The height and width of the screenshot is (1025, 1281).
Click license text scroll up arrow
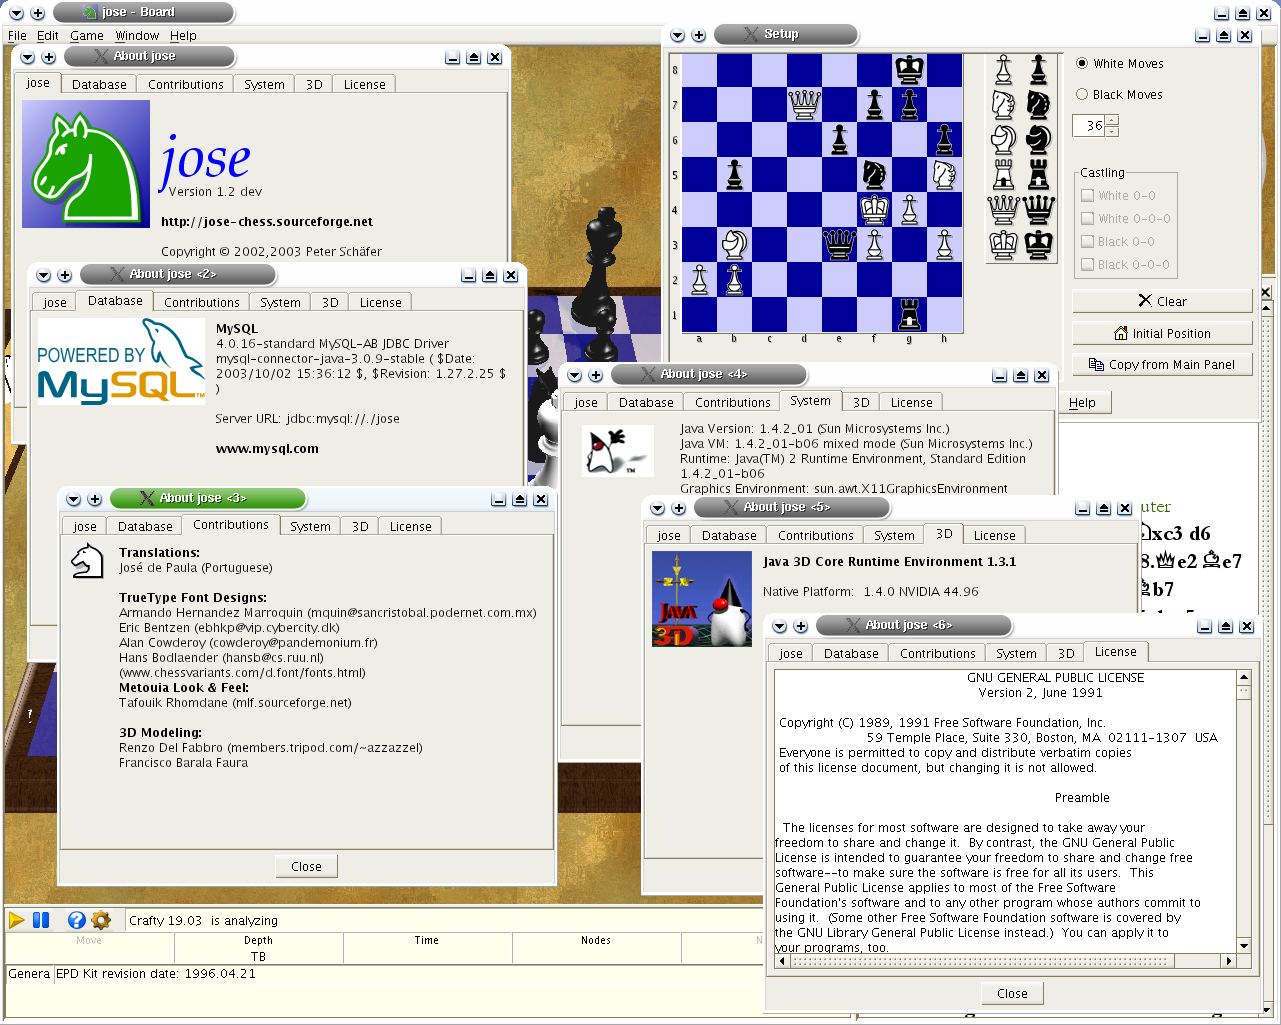[1244, 678]
